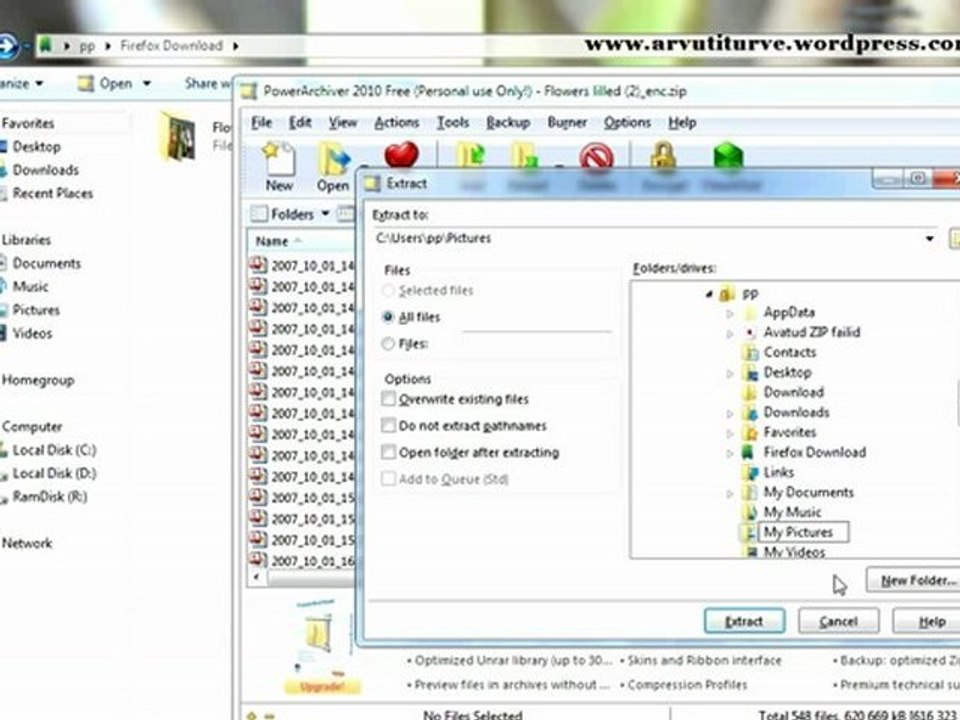Click the Extract button in dialog
Image resolution: width=960 pixels, height=720 pixels.
744,621
